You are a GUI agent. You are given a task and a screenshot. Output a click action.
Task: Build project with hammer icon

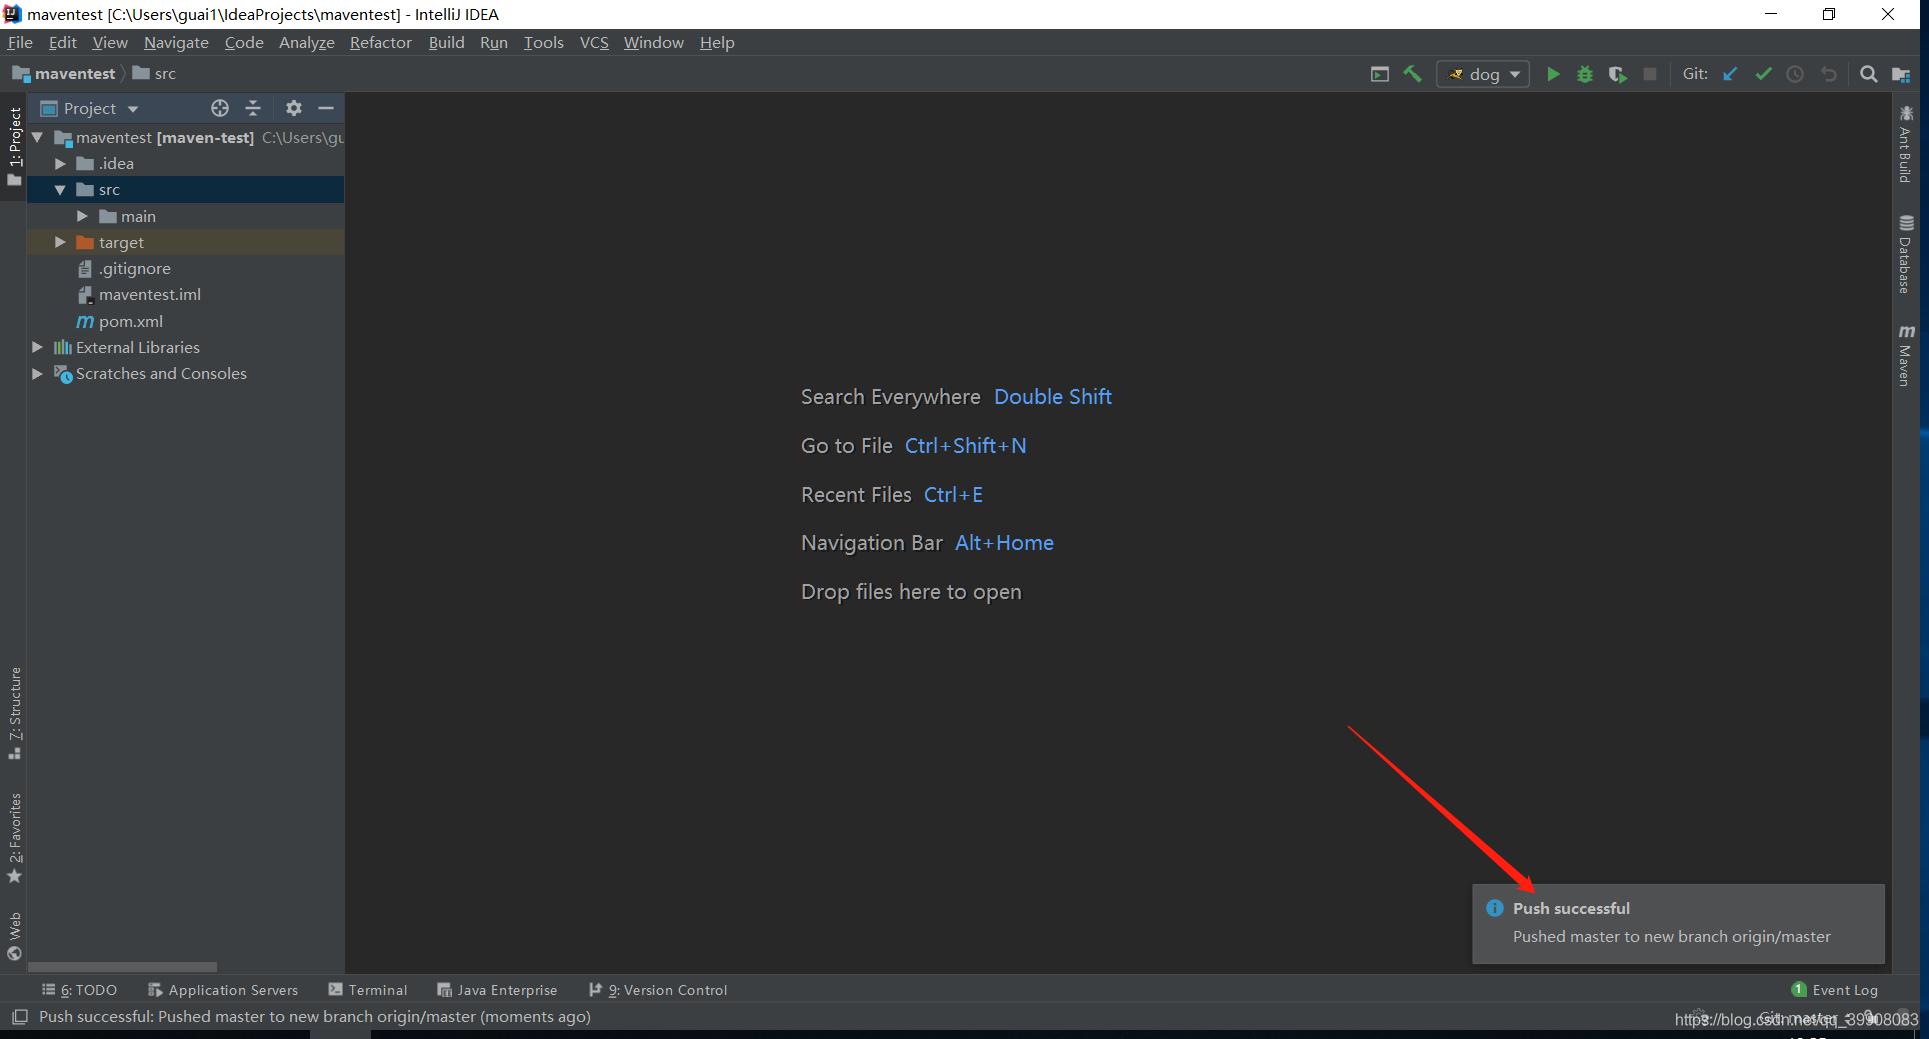1412,74
